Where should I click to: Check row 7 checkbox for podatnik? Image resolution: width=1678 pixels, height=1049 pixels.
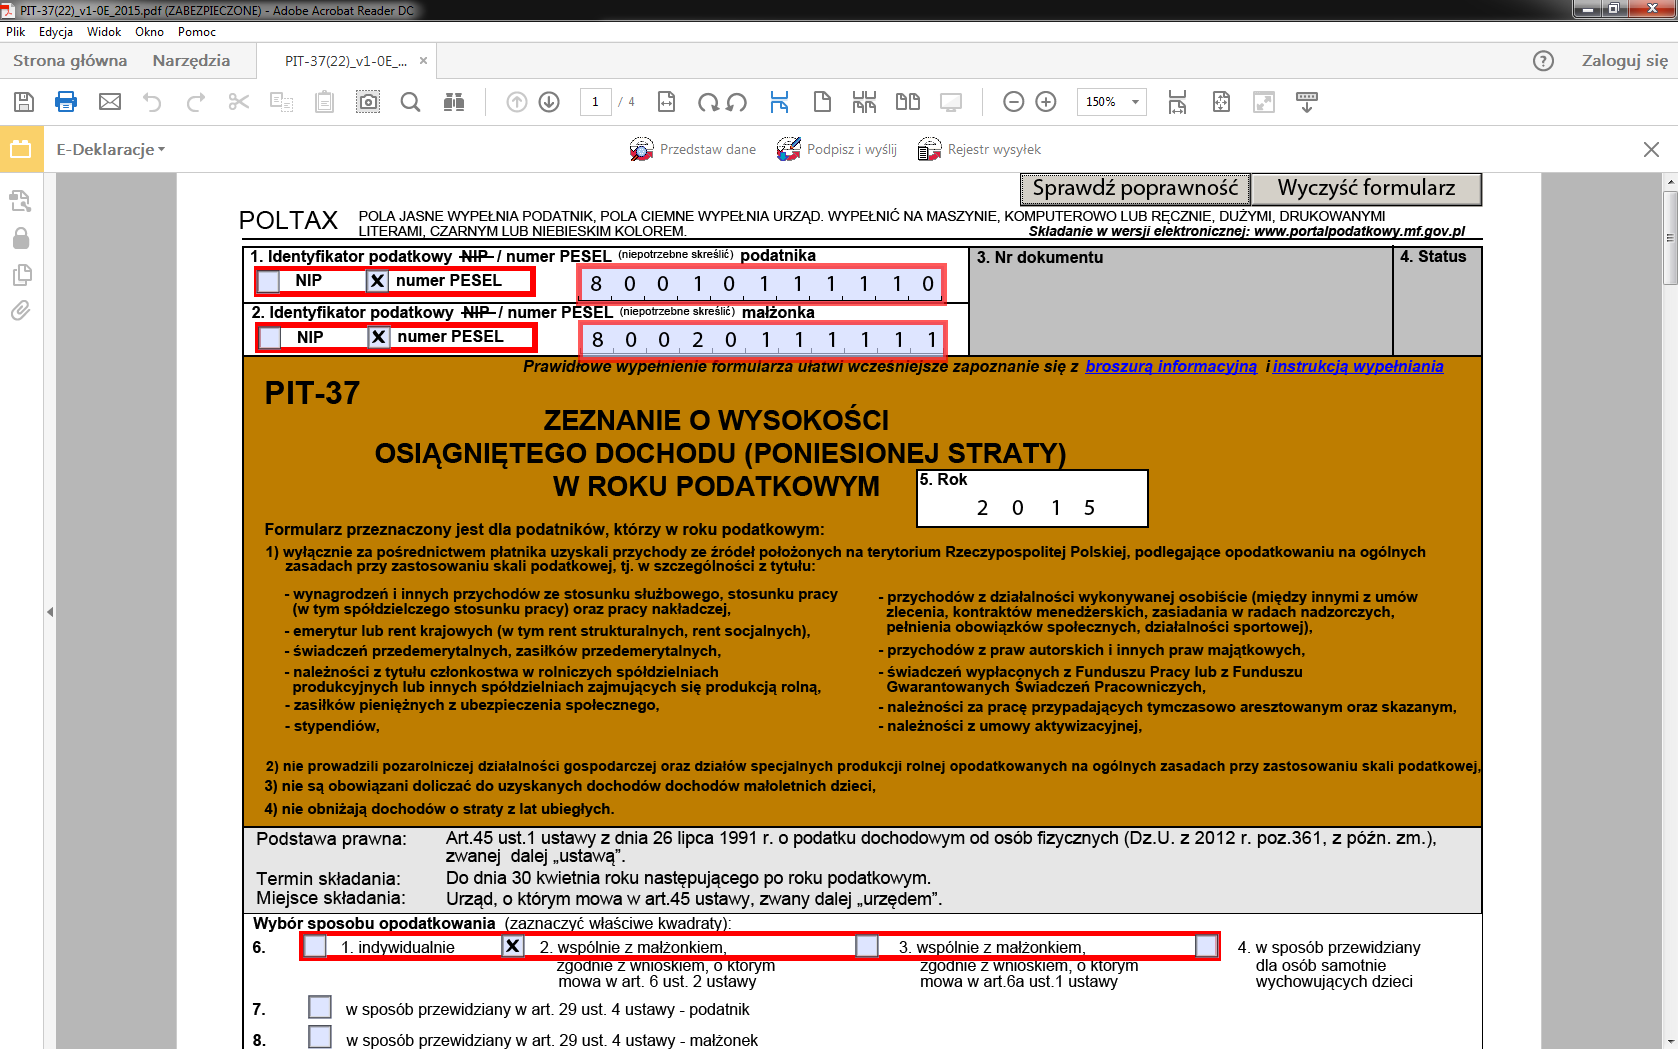point(320,1007)
